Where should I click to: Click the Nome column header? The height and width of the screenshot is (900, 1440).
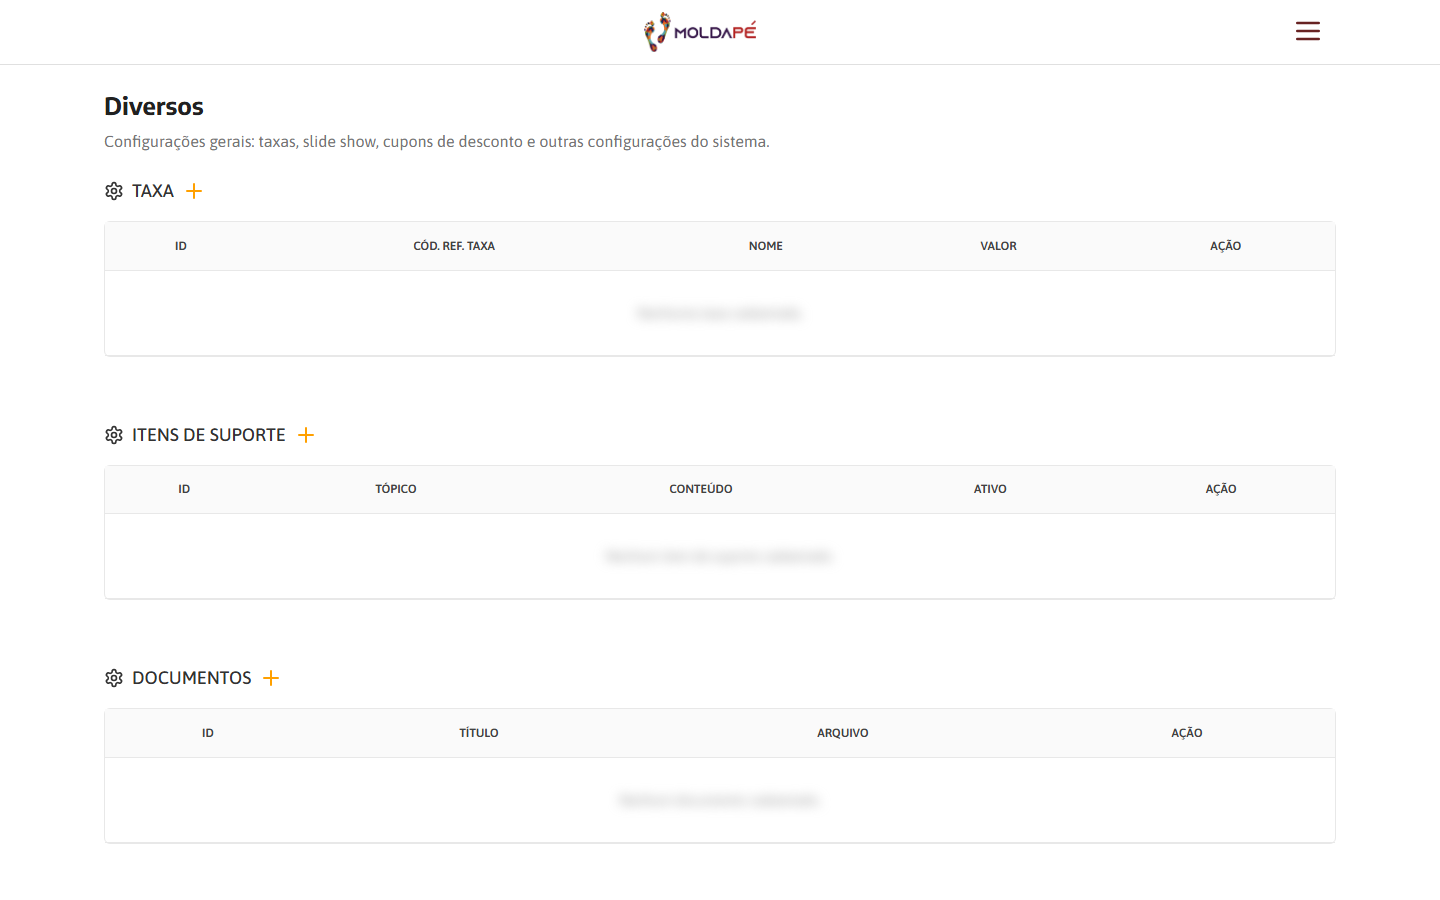(x=766, y=246)
